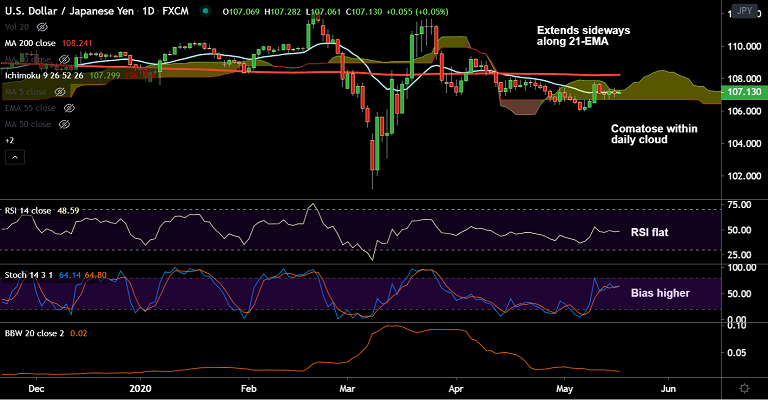Unhide the EMA 55 close indicator

click(69, 108)
